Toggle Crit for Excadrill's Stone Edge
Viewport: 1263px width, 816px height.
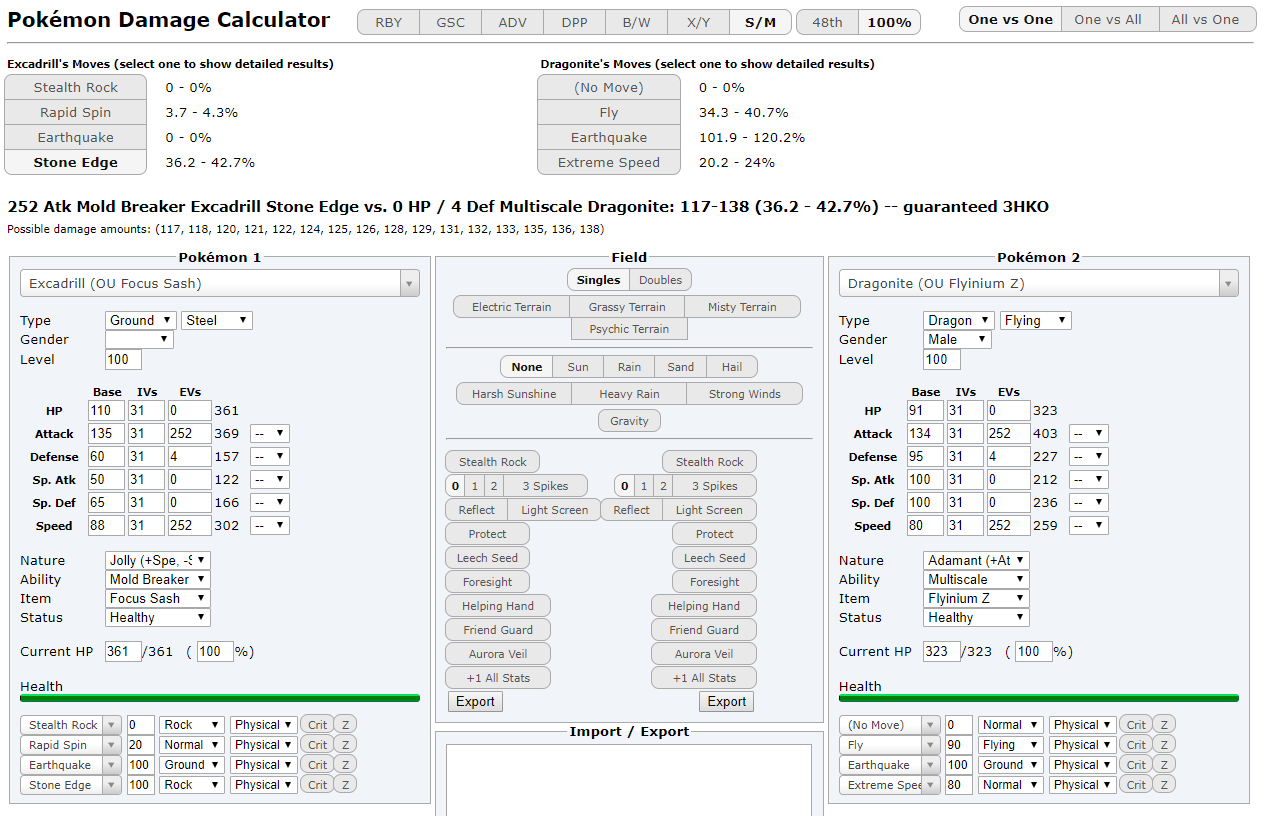coord(317,785)
